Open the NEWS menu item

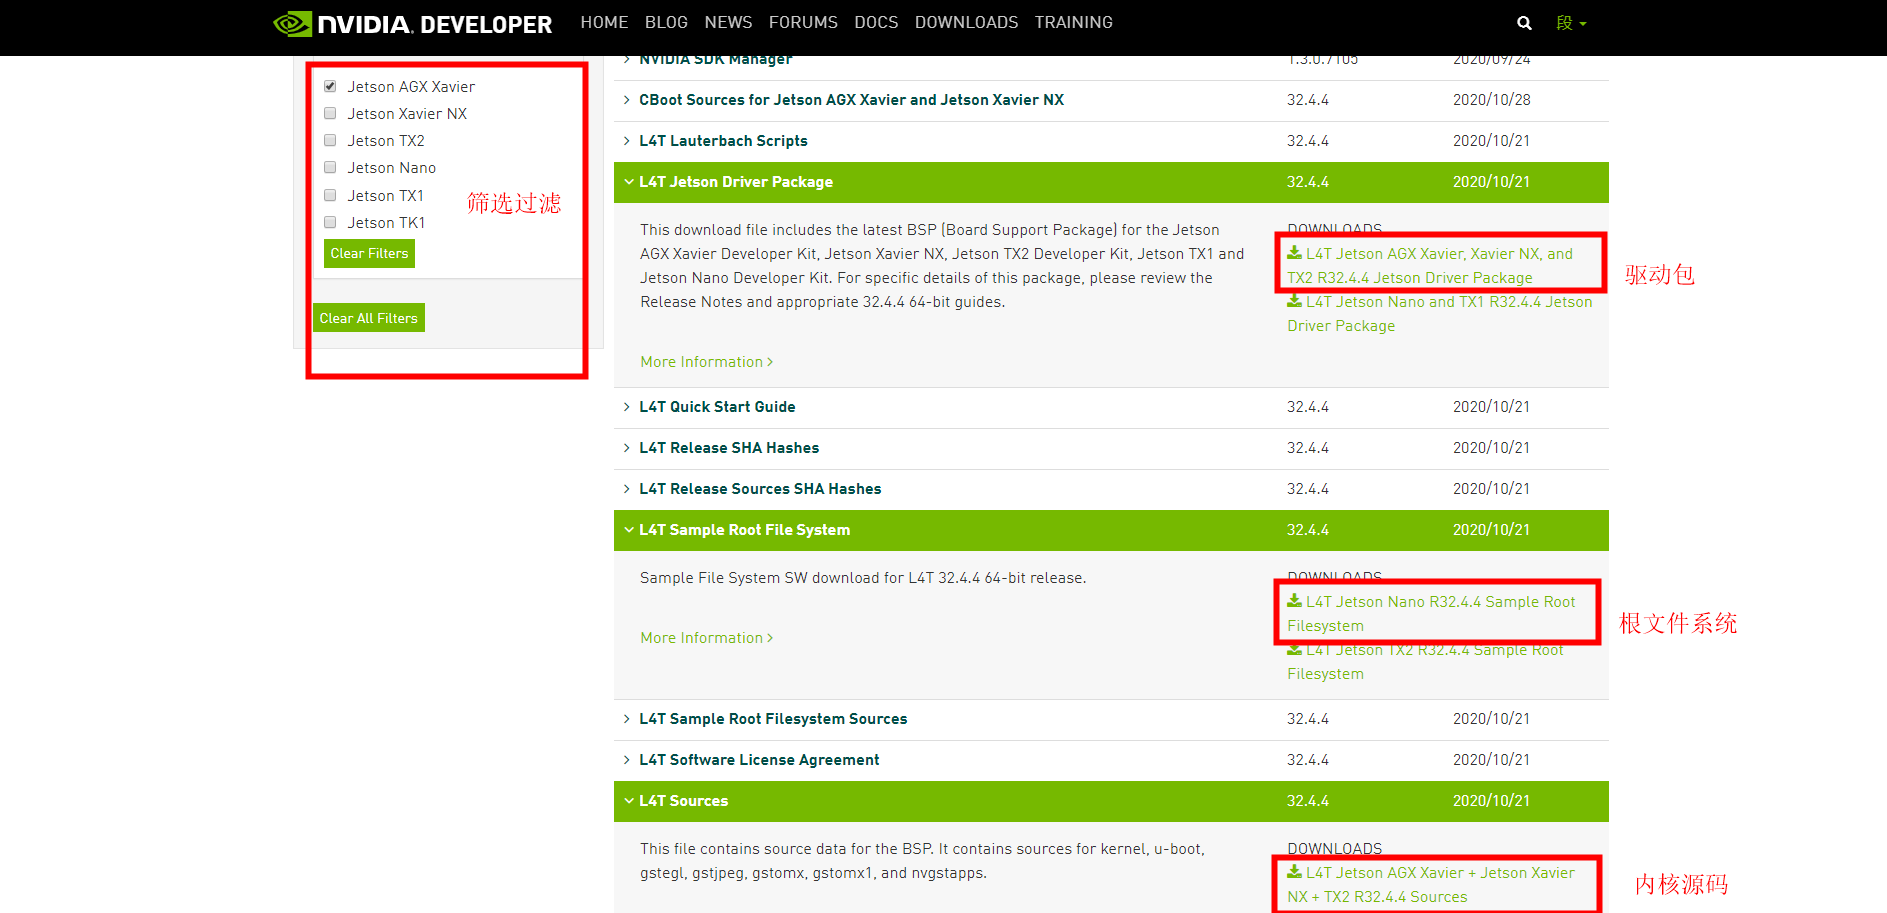click(728, 22)
